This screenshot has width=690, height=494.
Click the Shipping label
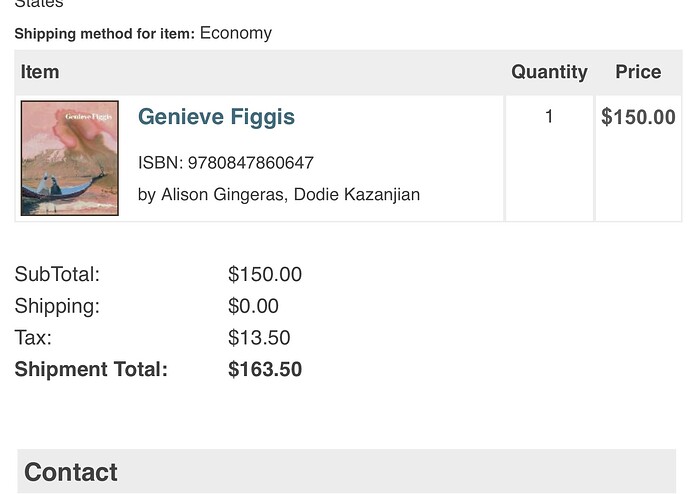57,306
